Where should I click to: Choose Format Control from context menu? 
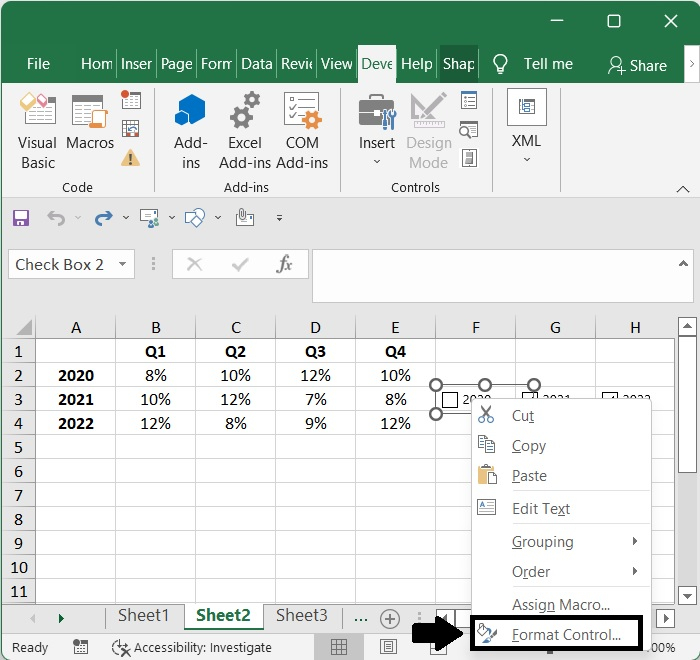[x=566, y=635]
